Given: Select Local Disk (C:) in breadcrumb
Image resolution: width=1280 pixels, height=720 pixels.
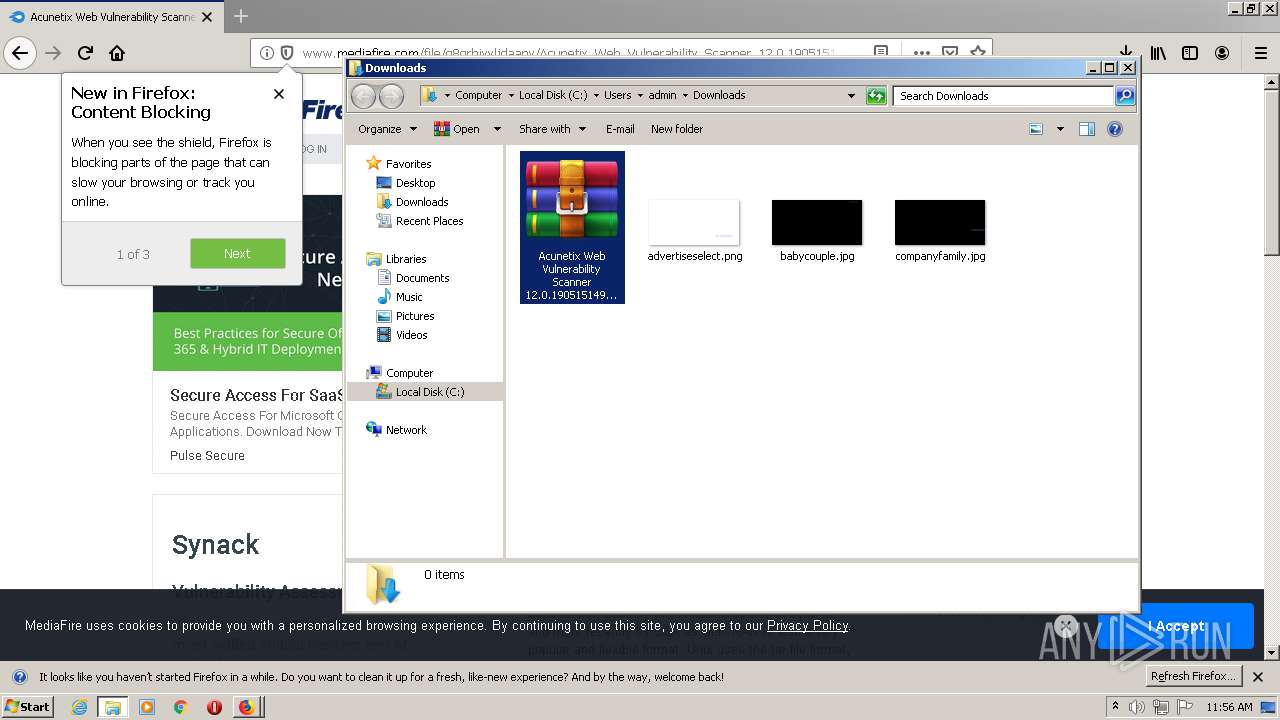Looking at the screenshot, I should pos(553,95).
